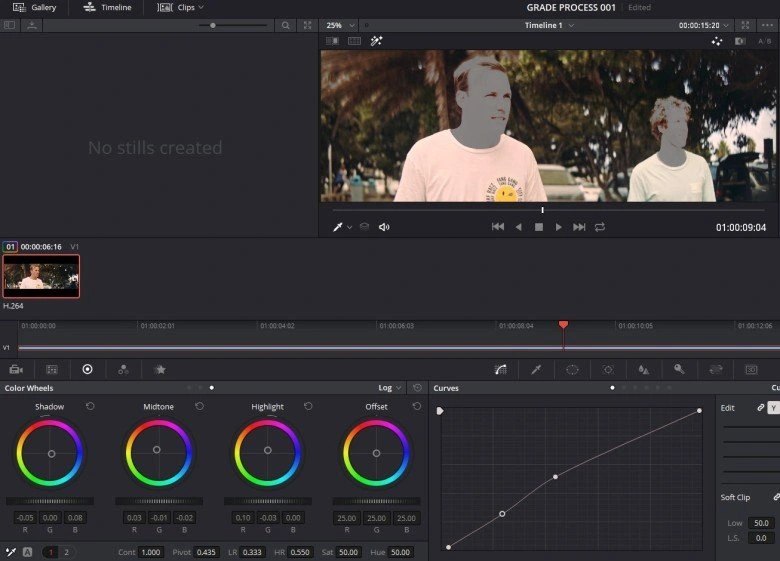This screenshot has width=780, height=561.
Task: Stop playback
Action: click(x=538, y=227)
